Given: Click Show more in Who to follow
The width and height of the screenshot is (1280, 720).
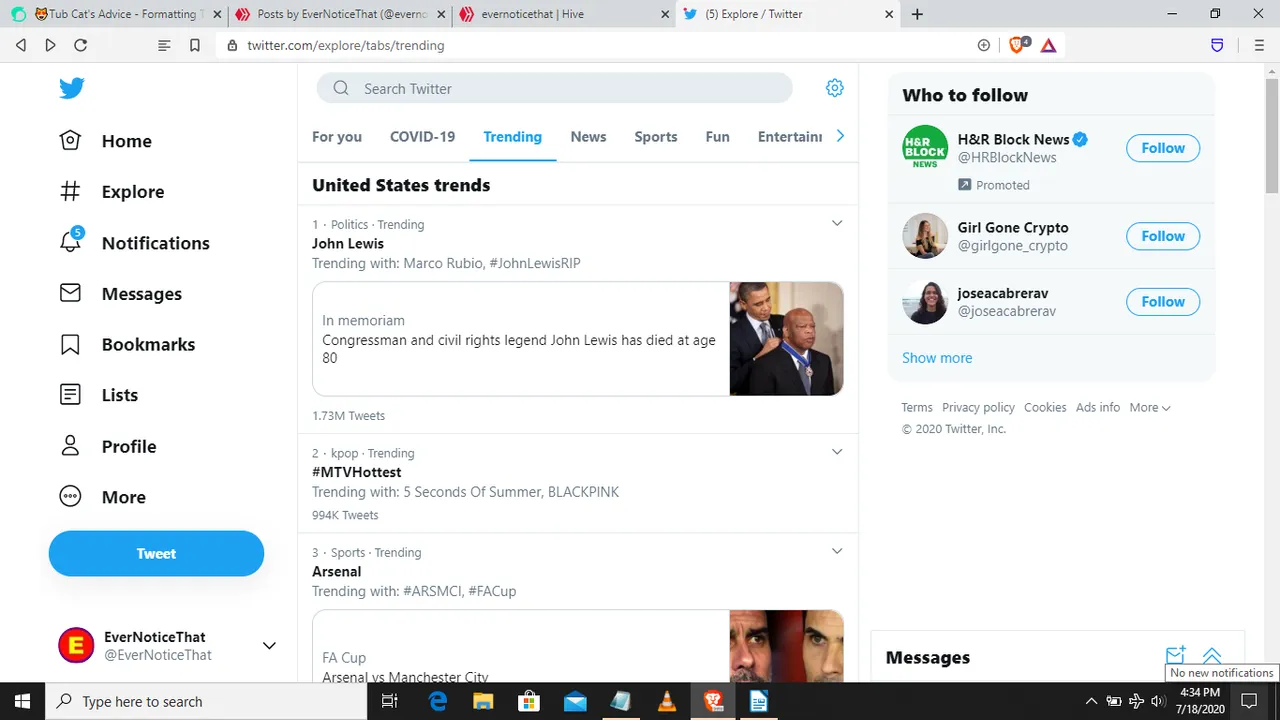Looking at the screenshot, I should click(x=937, y=357).
